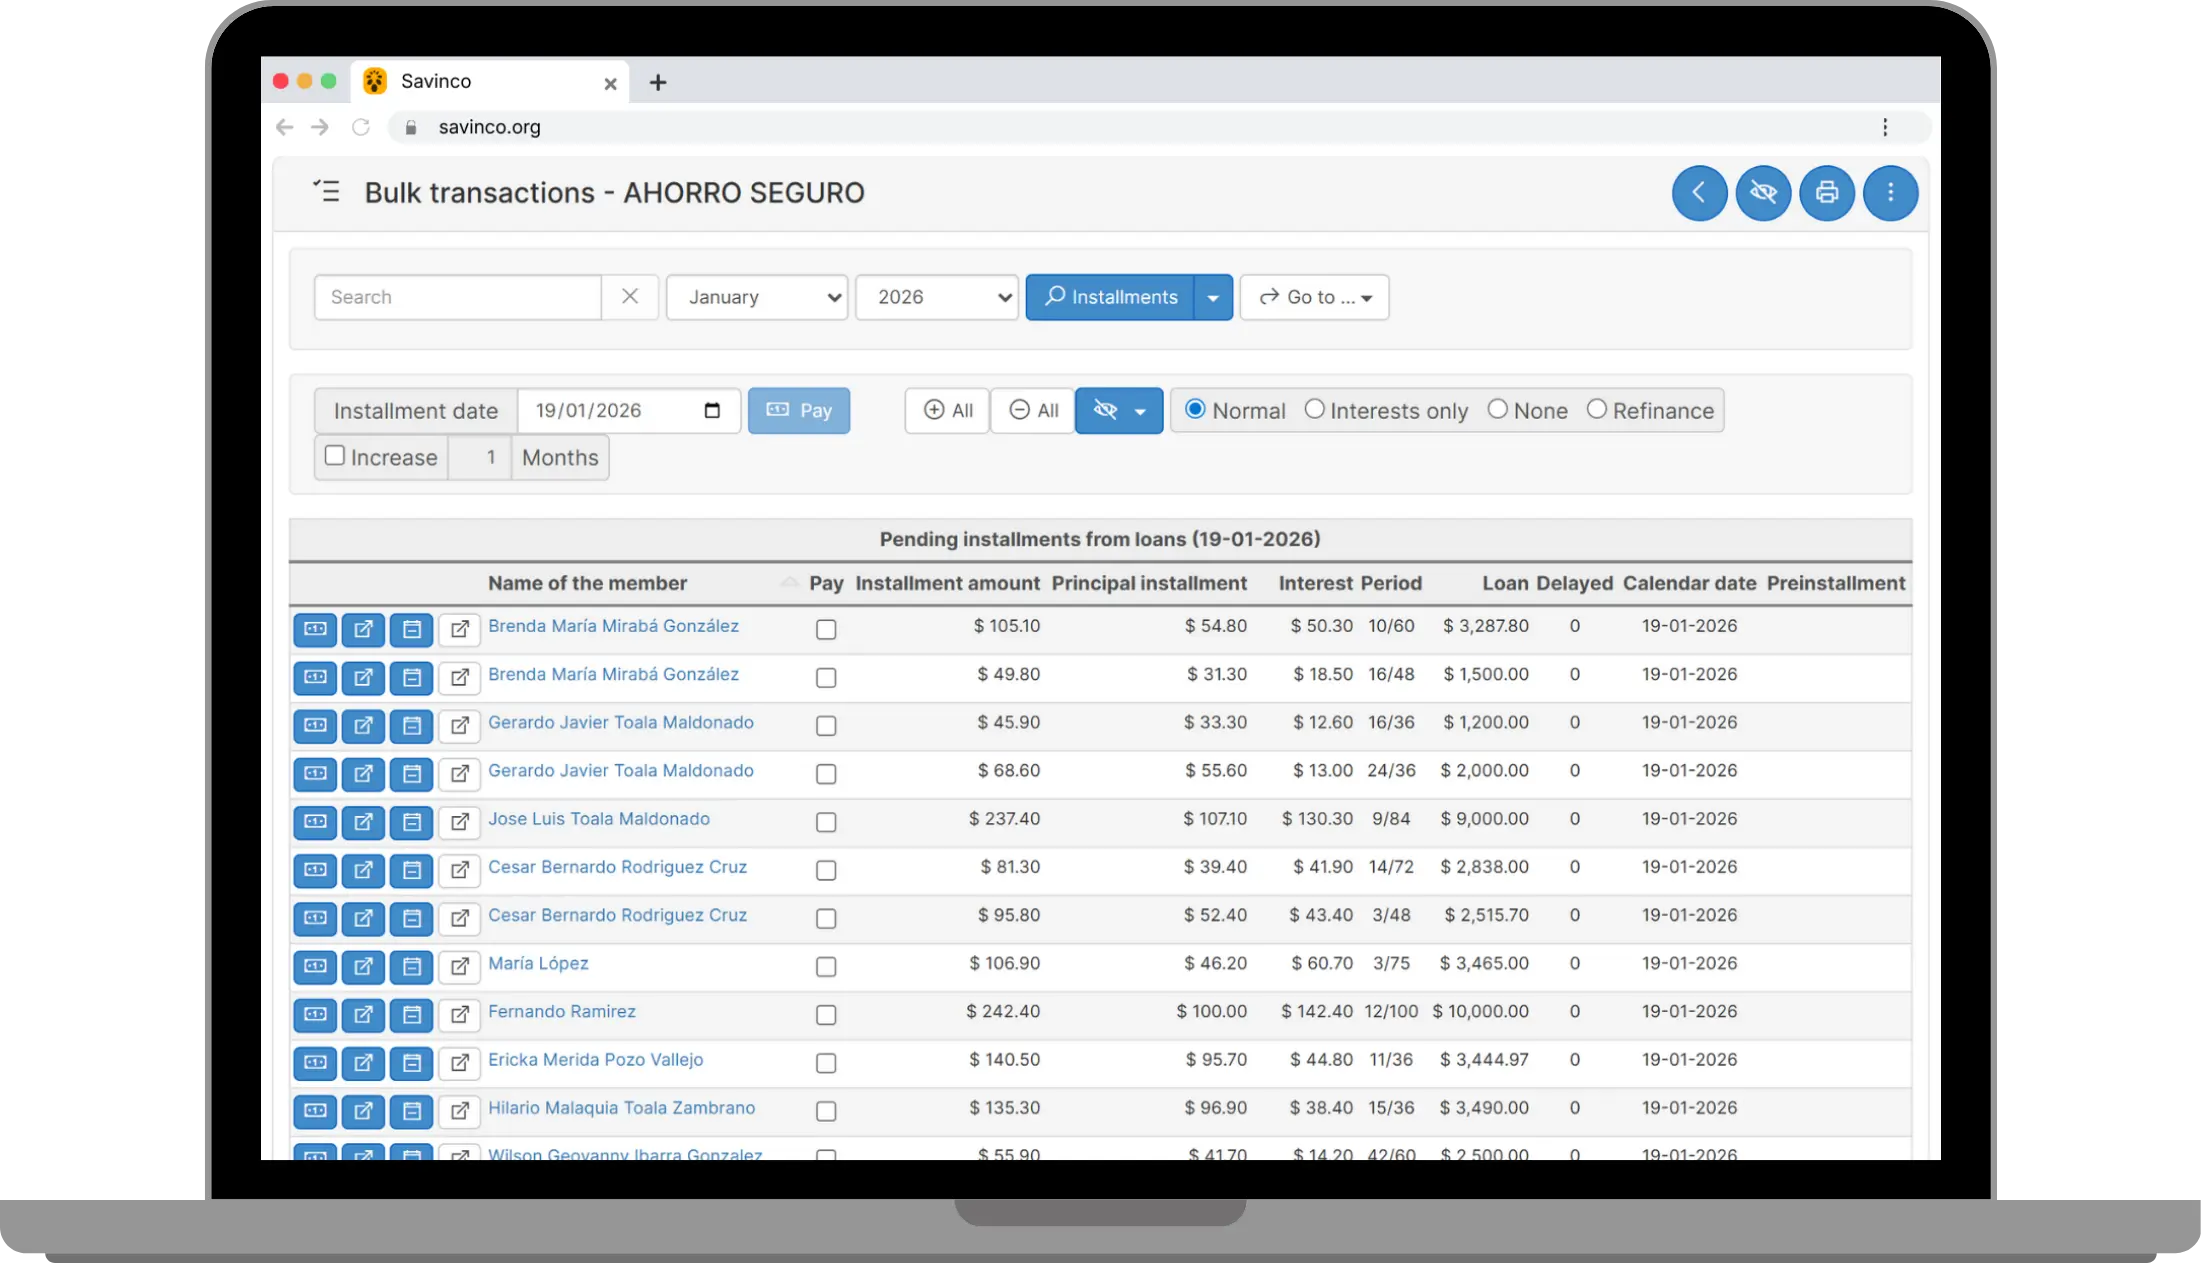The image size is (2202, 1263).
Task: Open the January month dropdown
Action: 756,297
